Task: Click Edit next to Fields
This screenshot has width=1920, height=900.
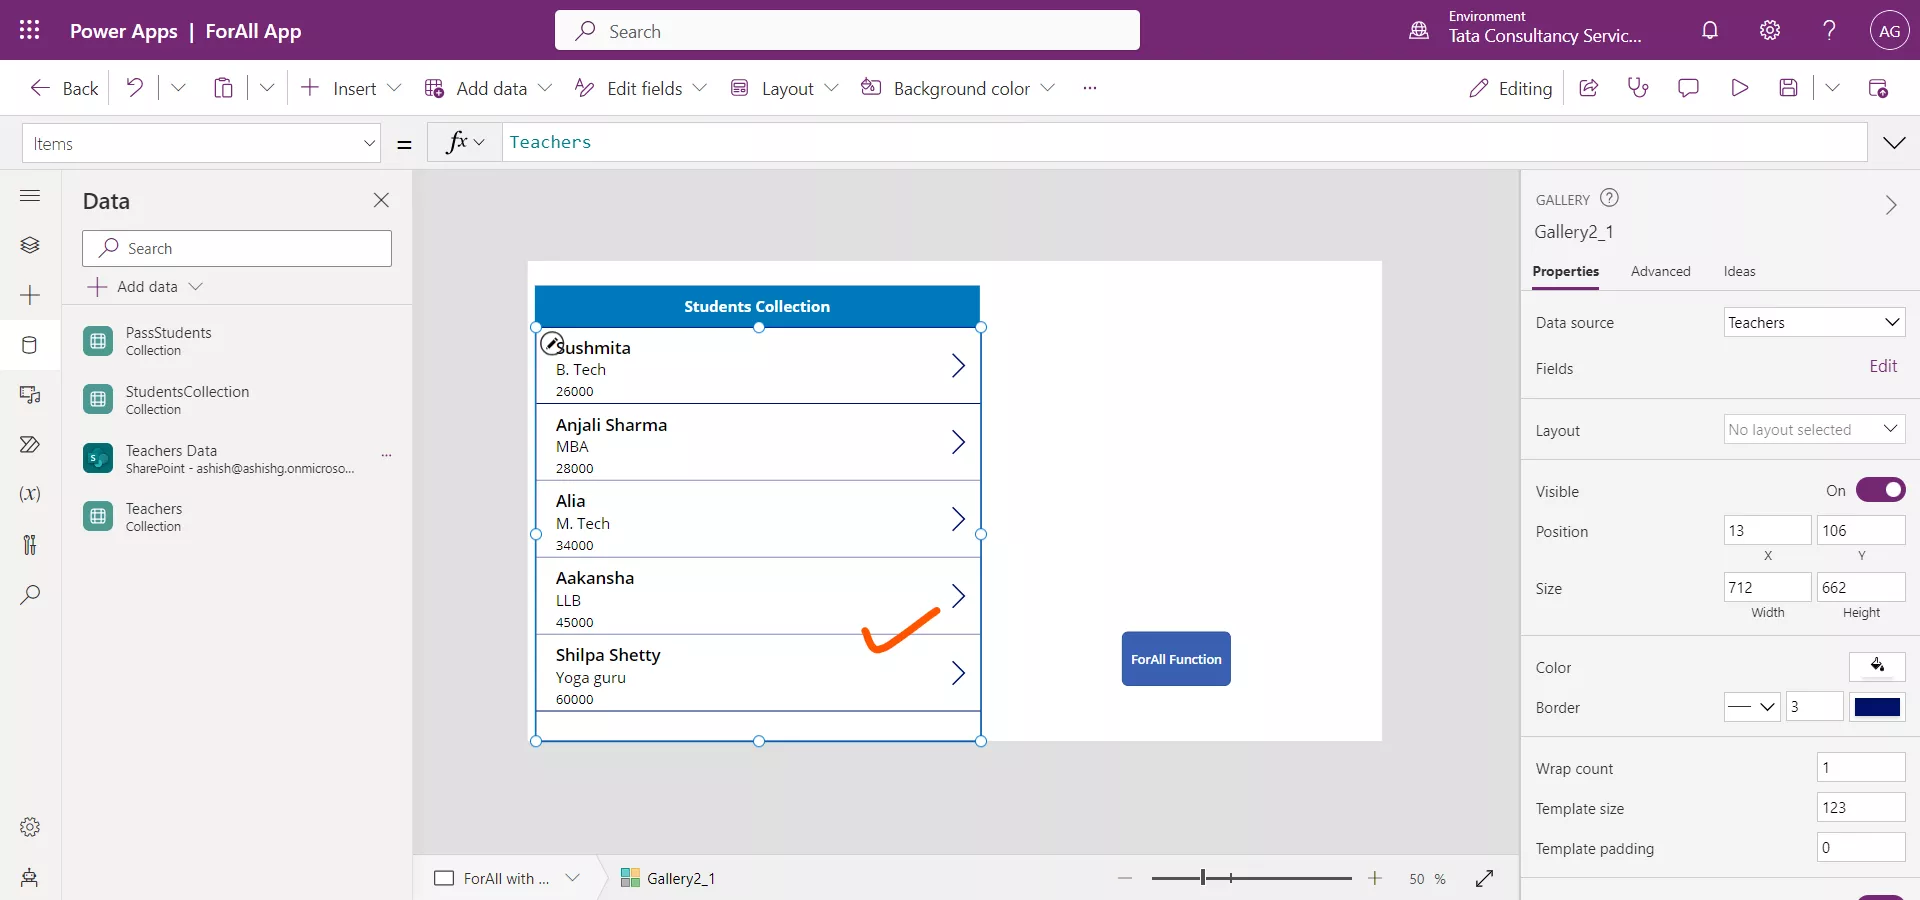Action: pos(1883,366)
